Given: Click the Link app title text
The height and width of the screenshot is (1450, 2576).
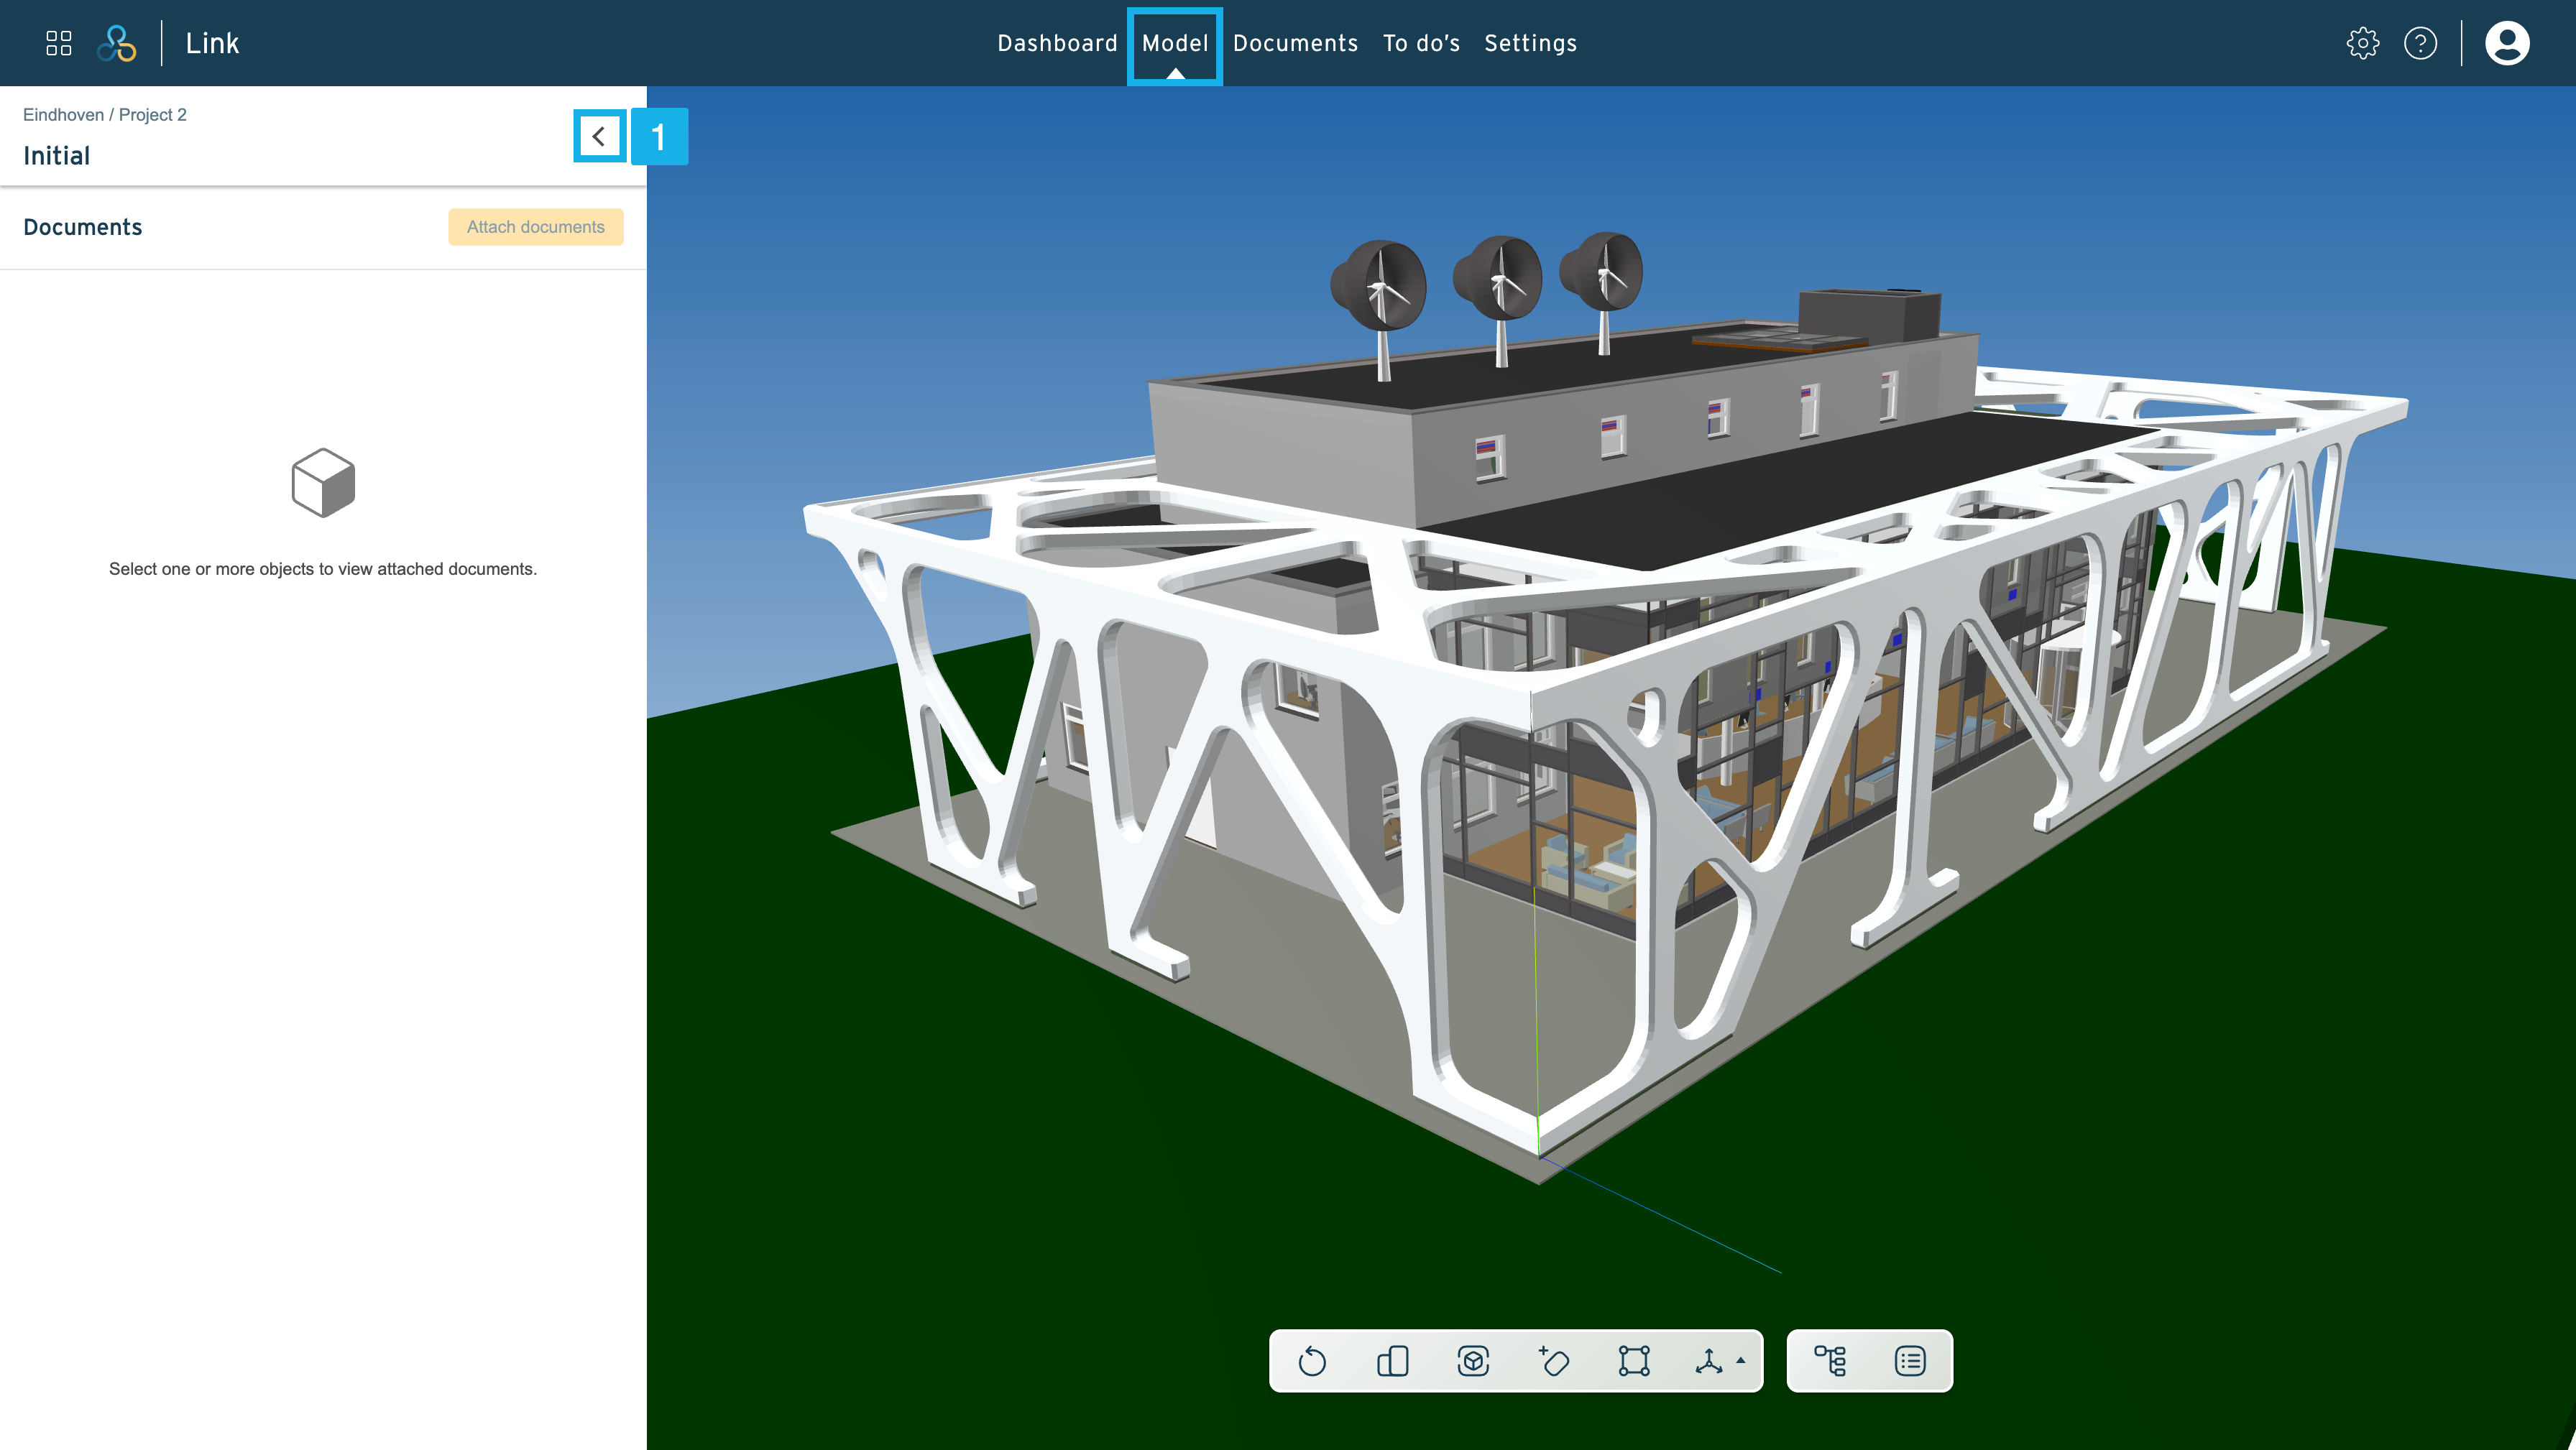Looking at the screenshot, I should (212, 43).
